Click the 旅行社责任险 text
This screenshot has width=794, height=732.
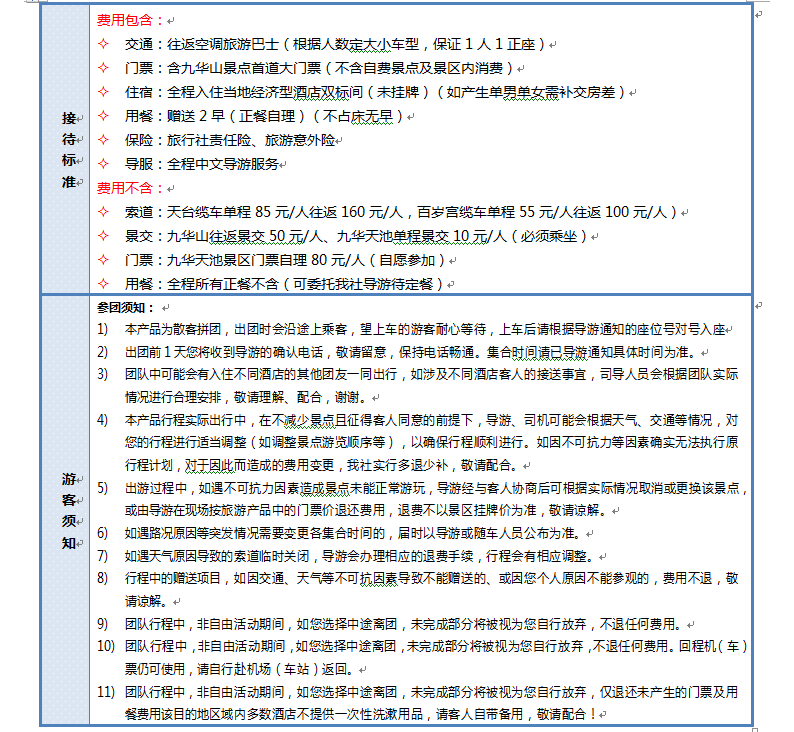[209, 140]
